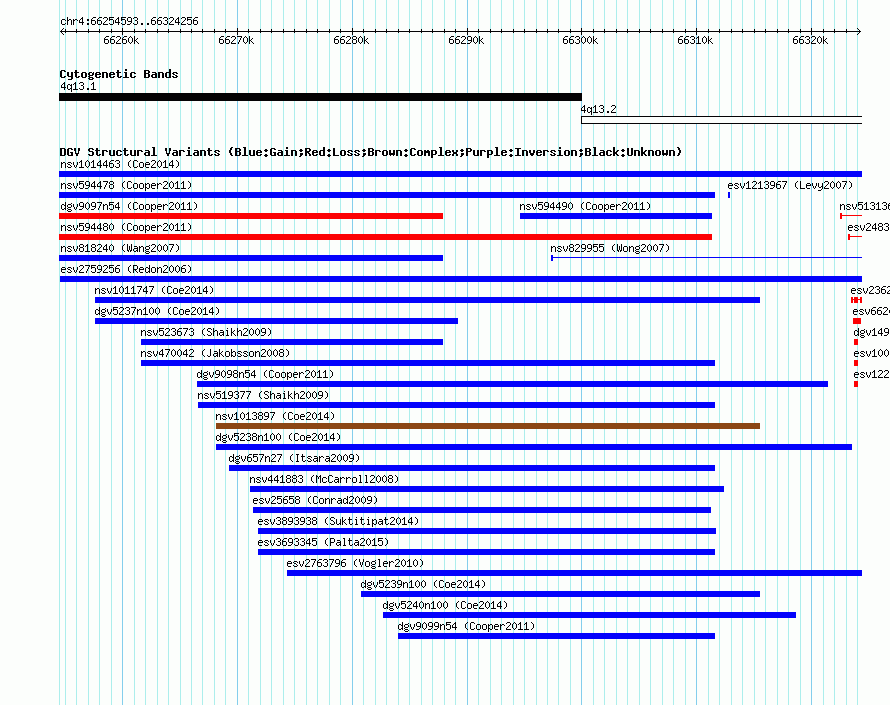Image resolution: width=890 pixels, height=705 pixels.
Task: Click the 66310k ruler tick label
Action: [x=695, y=40]
